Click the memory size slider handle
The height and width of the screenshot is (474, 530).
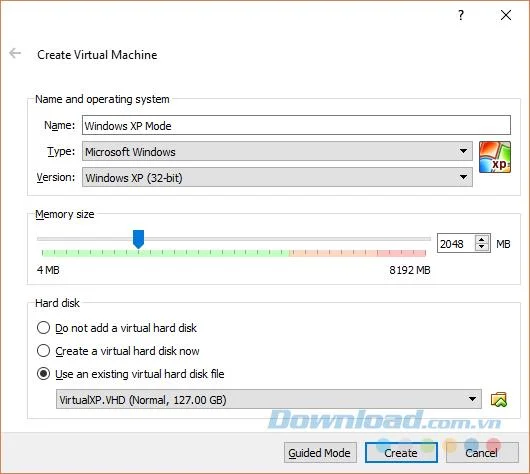point(138,239)
